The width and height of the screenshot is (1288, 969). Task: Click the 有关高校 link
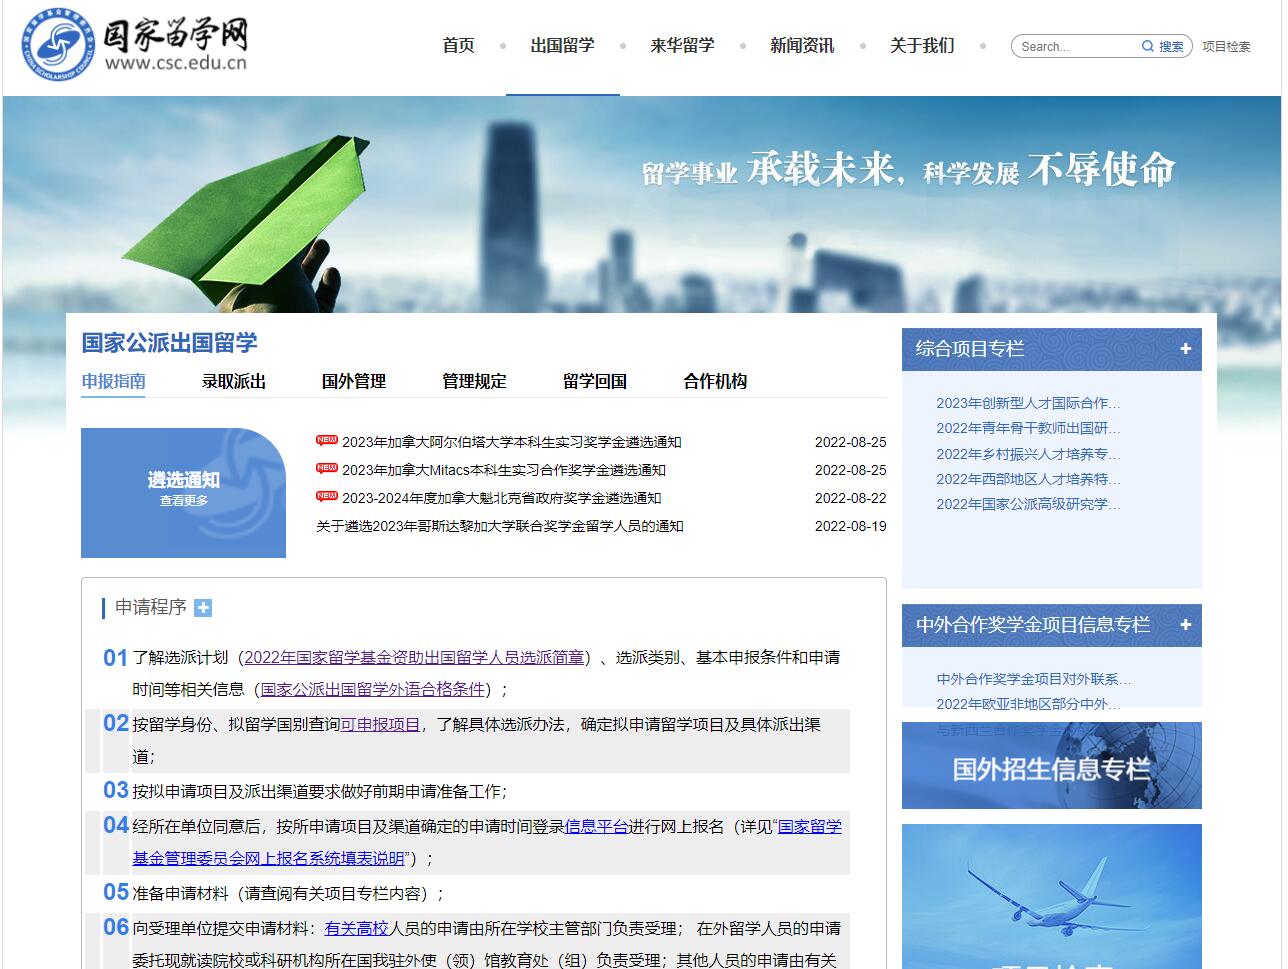[x=356, y=928]
